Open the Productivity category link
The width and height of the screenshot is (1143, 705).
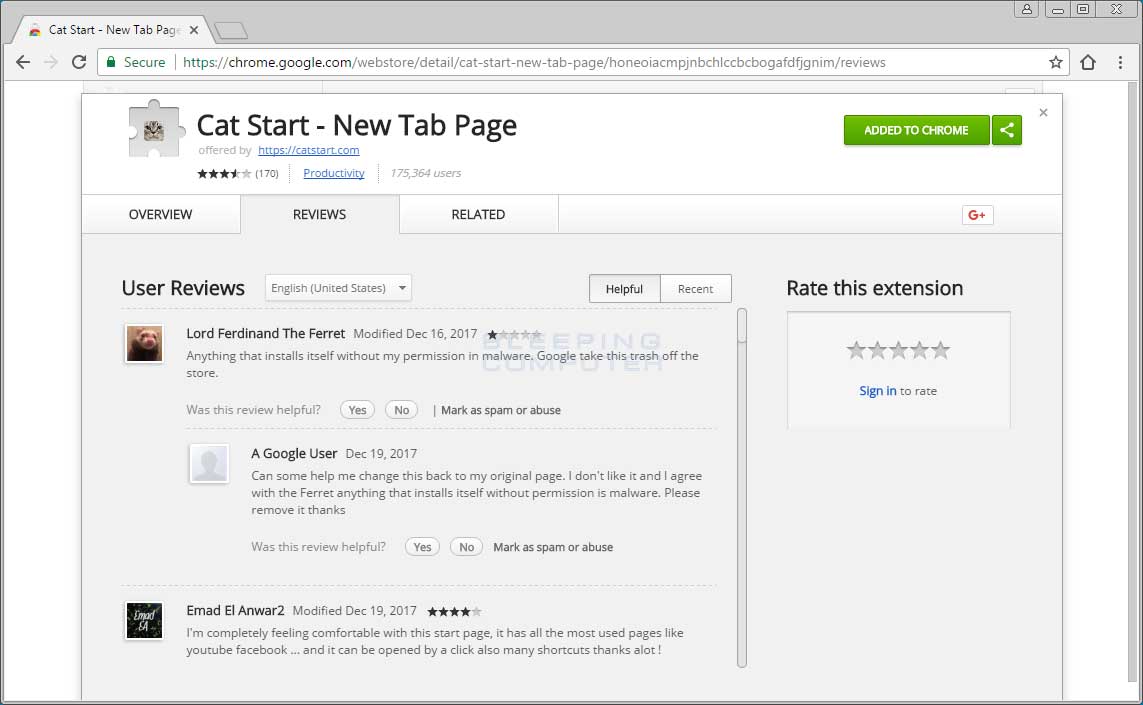(334, 174)
